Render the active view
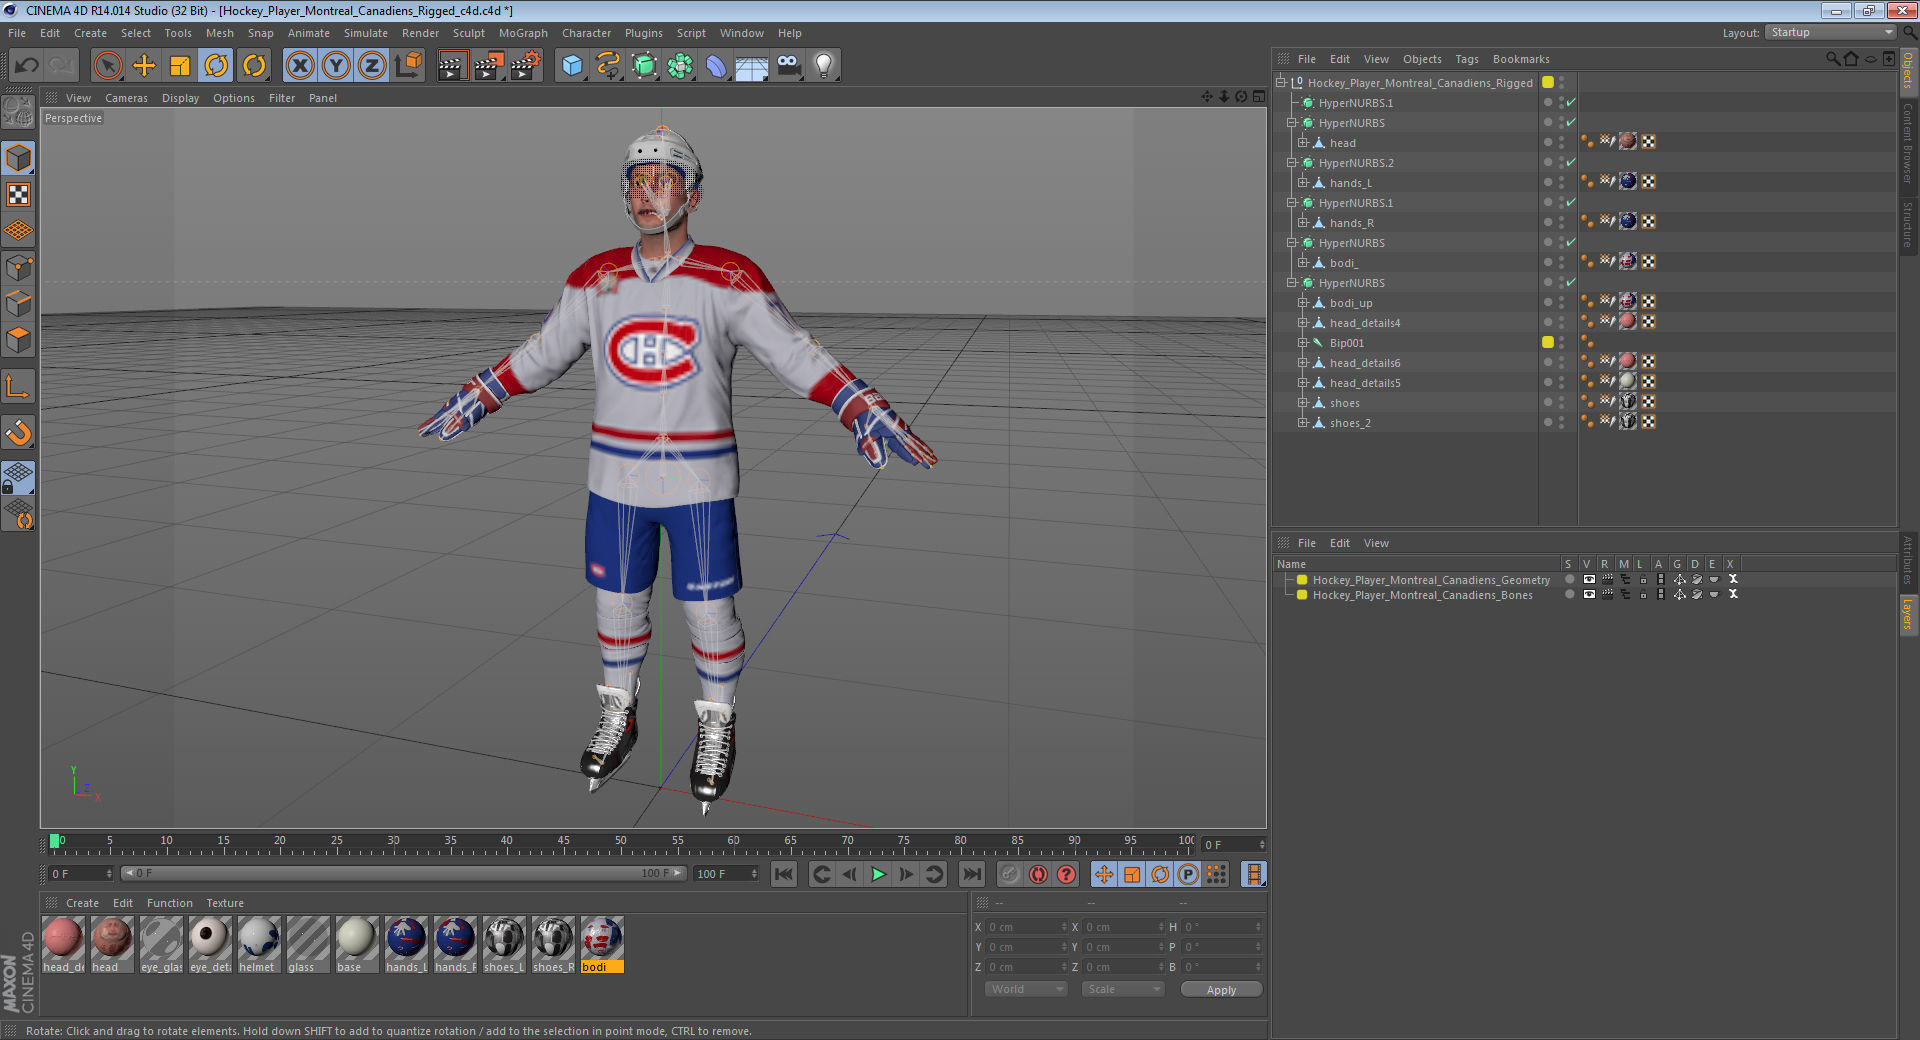Viewport: 1920px width, 1040px height. (452, 66)
